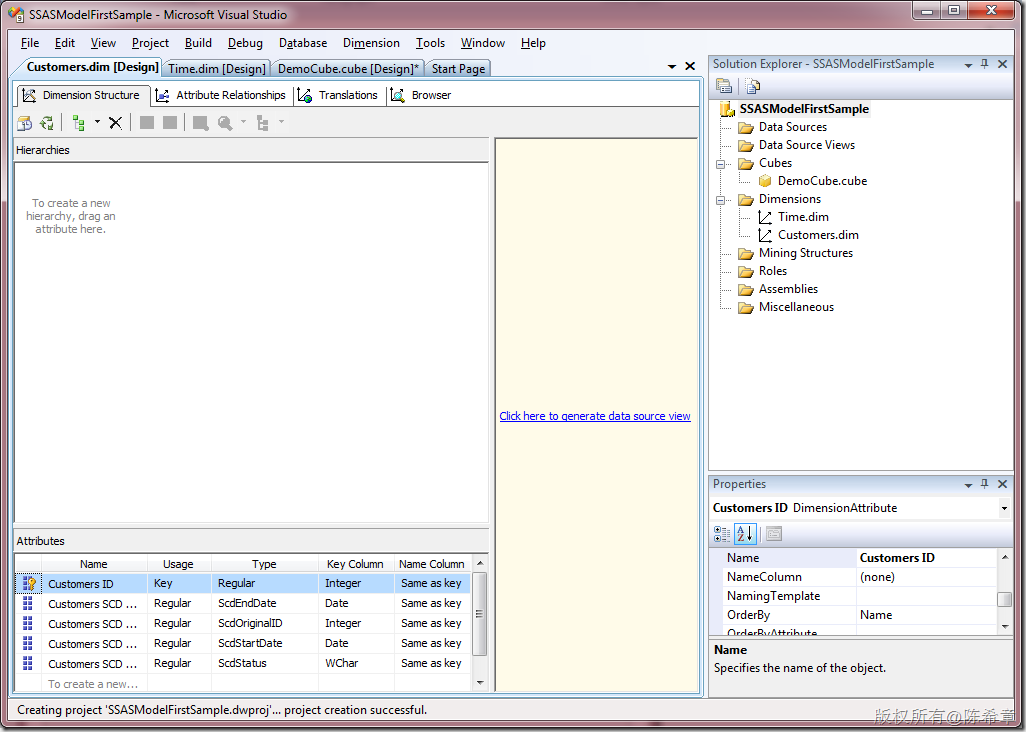Open the Build menu
Screen dimensions: 1026x732
[198, 43]
